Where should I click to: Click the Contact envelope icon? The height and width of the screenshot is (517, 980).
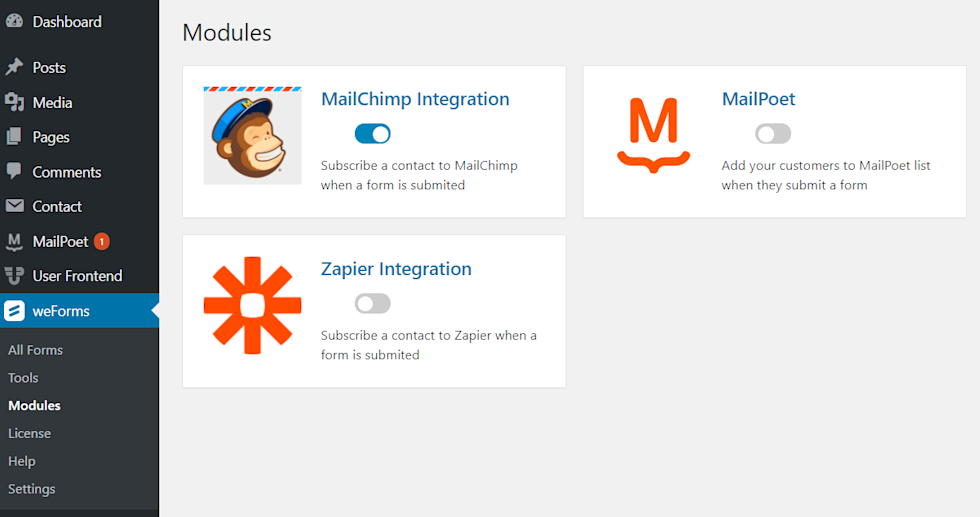click(x=14, y=206)
